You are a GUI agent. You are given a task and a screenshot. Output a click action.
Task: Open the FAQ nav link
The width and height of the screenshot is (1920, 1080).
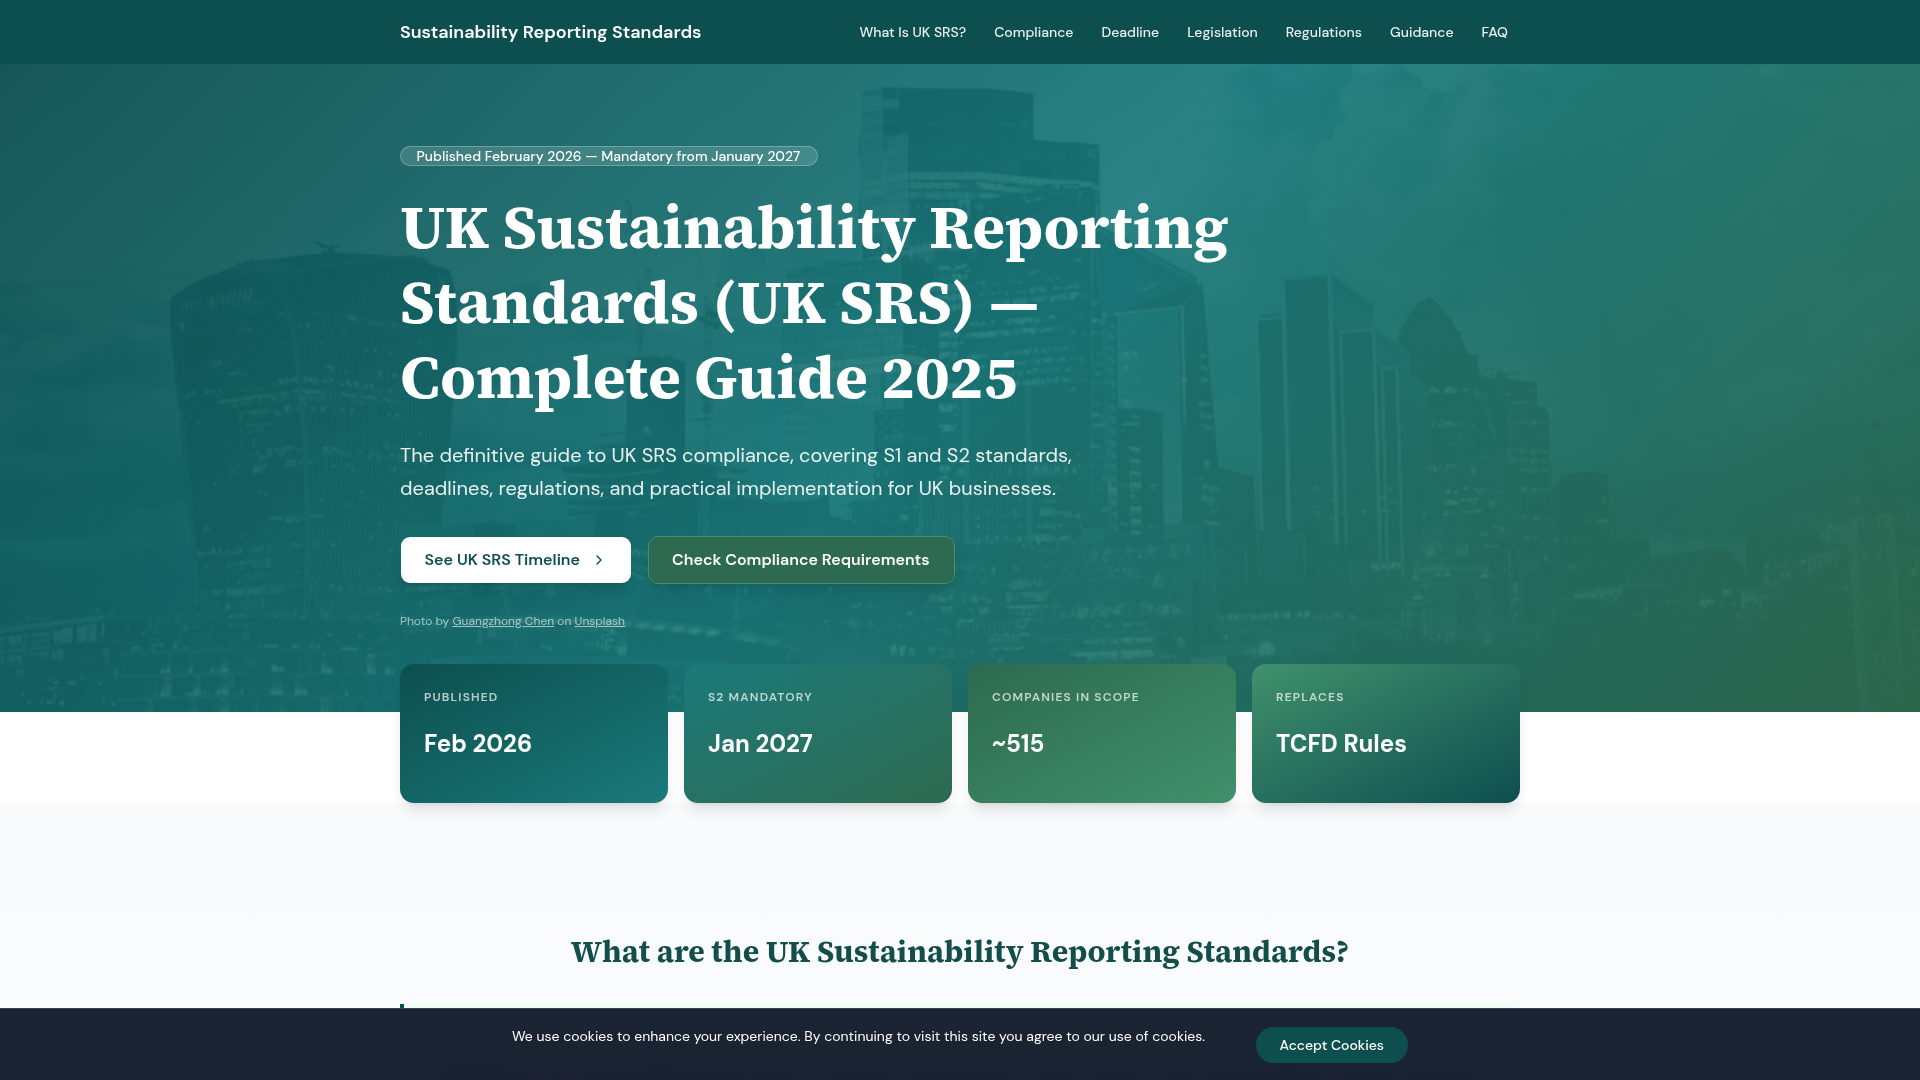(x=1494, y=32)
